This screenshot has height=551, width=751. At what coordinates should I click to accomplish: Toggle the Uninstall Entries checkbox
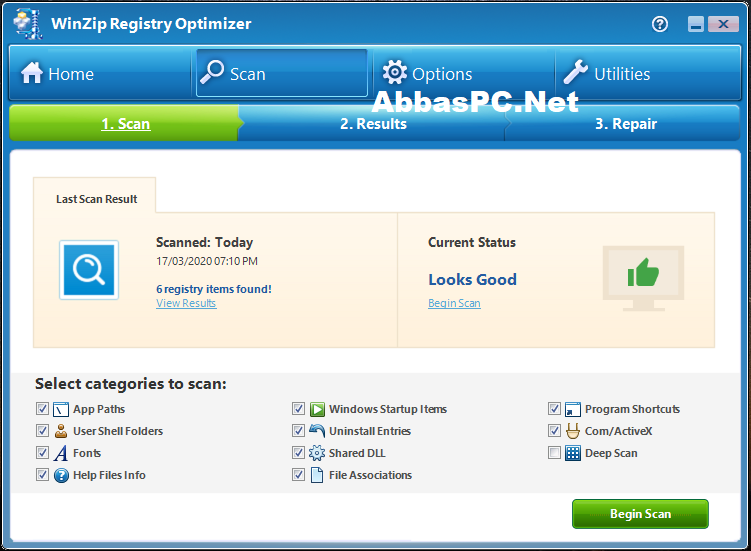[x=298, y=431]
